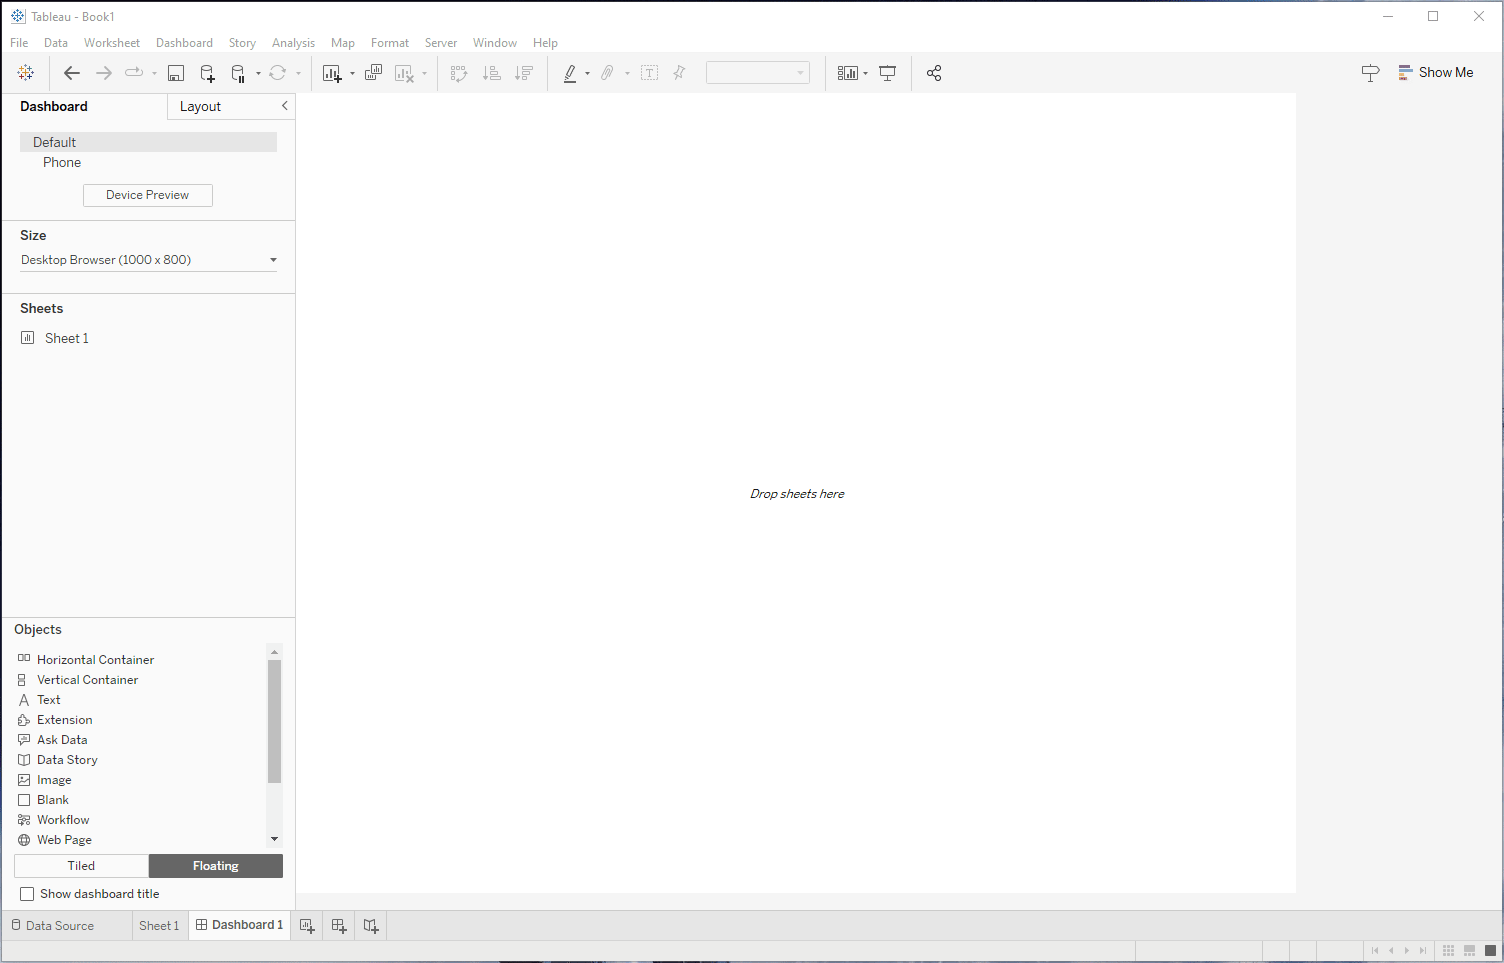Click the Share workbook icon

934,73
